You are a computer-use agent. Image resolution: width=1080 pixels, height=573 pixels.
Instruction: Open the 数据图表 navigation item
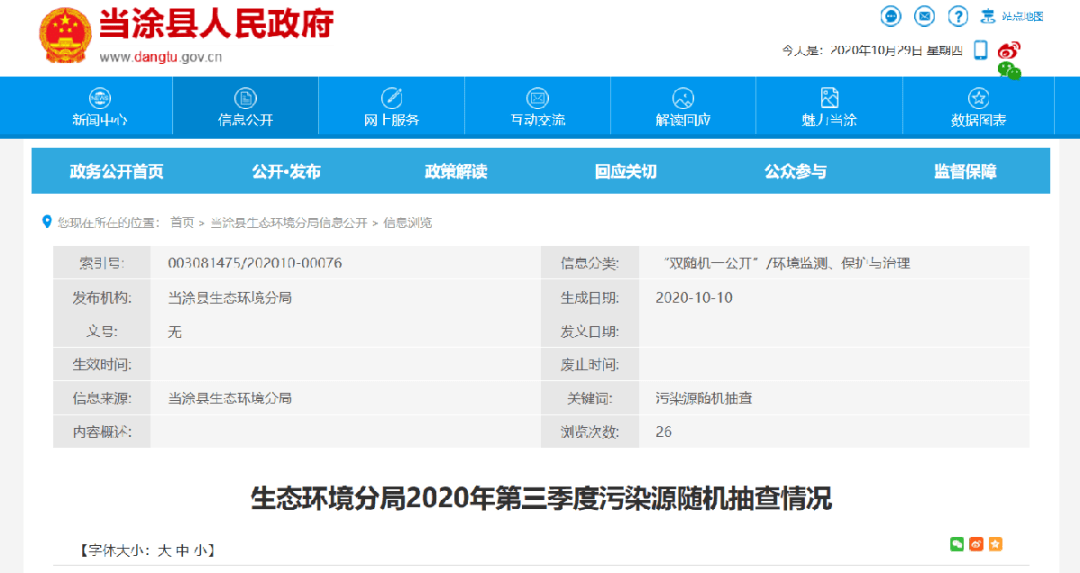(978, 106)
